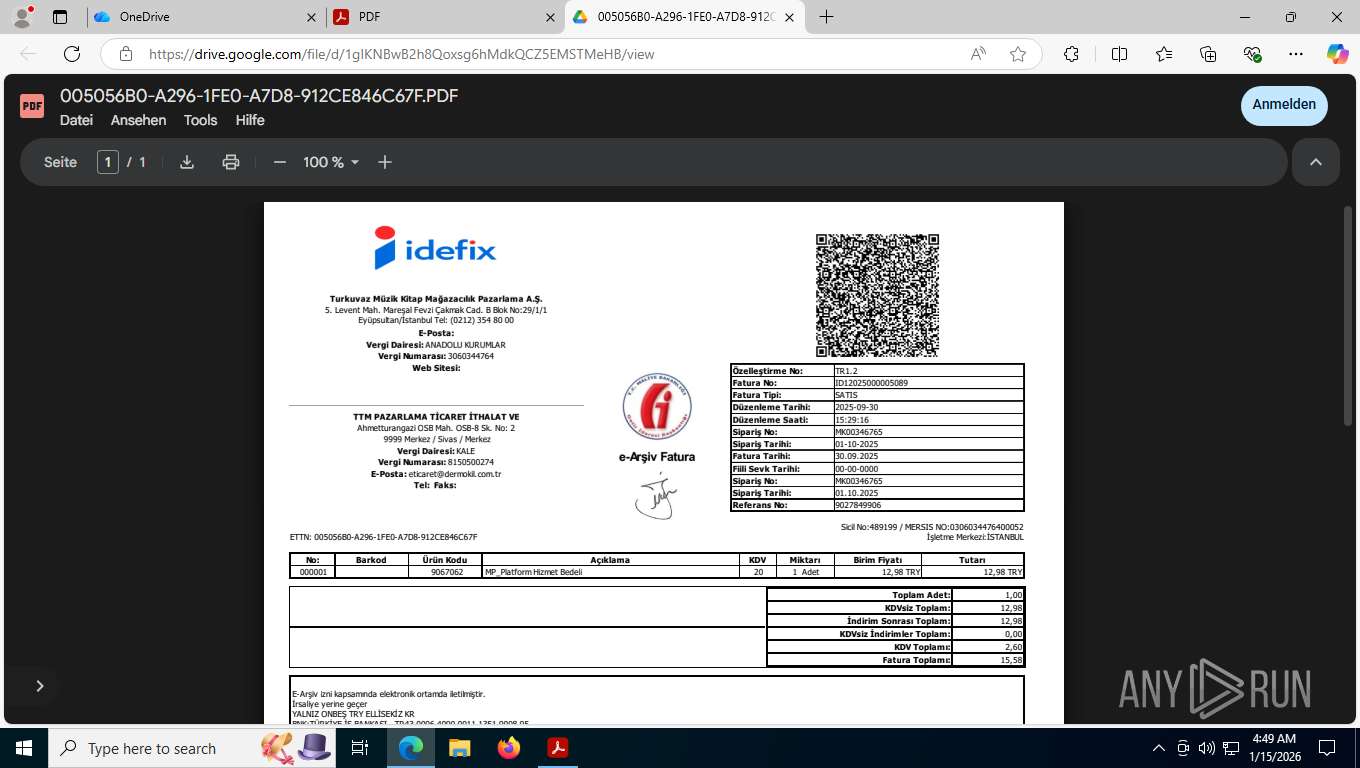Reload the current page
Viewport: 1360px width, 768px height.
coord(72,54)
